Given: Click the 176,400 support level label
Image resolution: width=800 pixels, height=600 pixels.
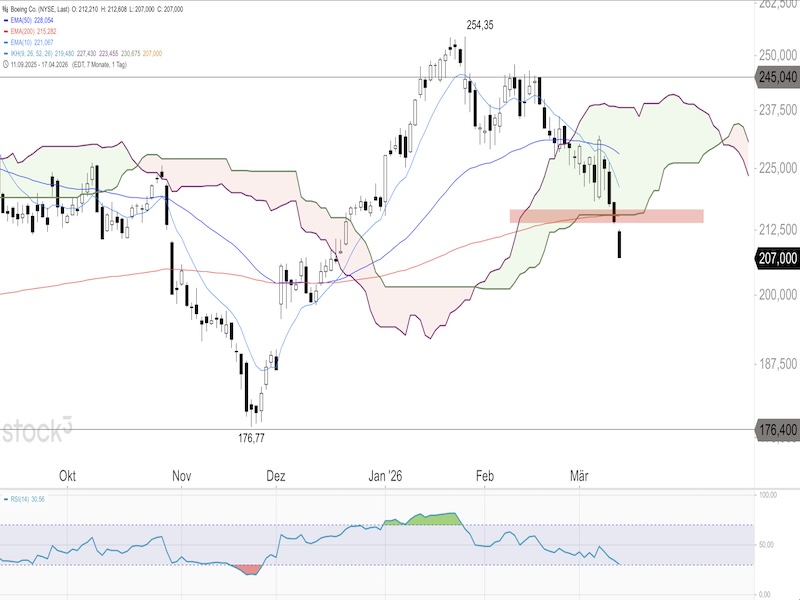Looking at the screenshot, I should (x=776, y=430).
